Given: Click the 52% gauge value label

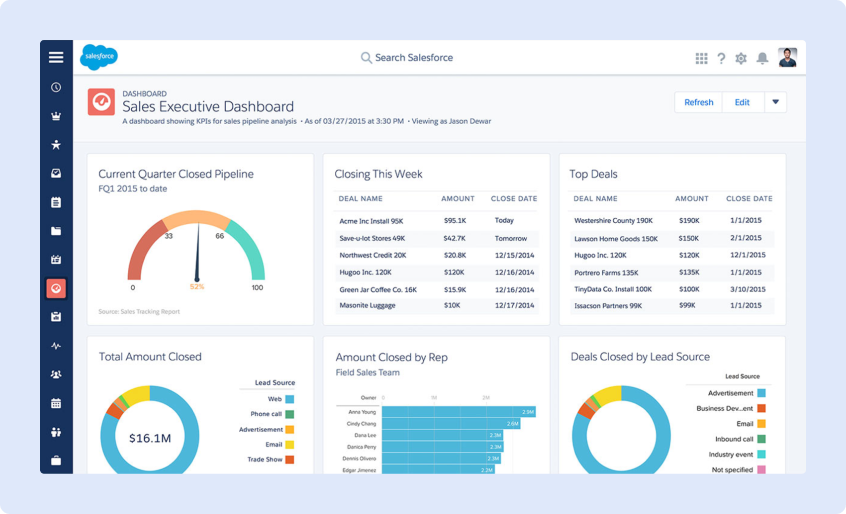Looking at the screenshot, I should (x=197, y=287).
